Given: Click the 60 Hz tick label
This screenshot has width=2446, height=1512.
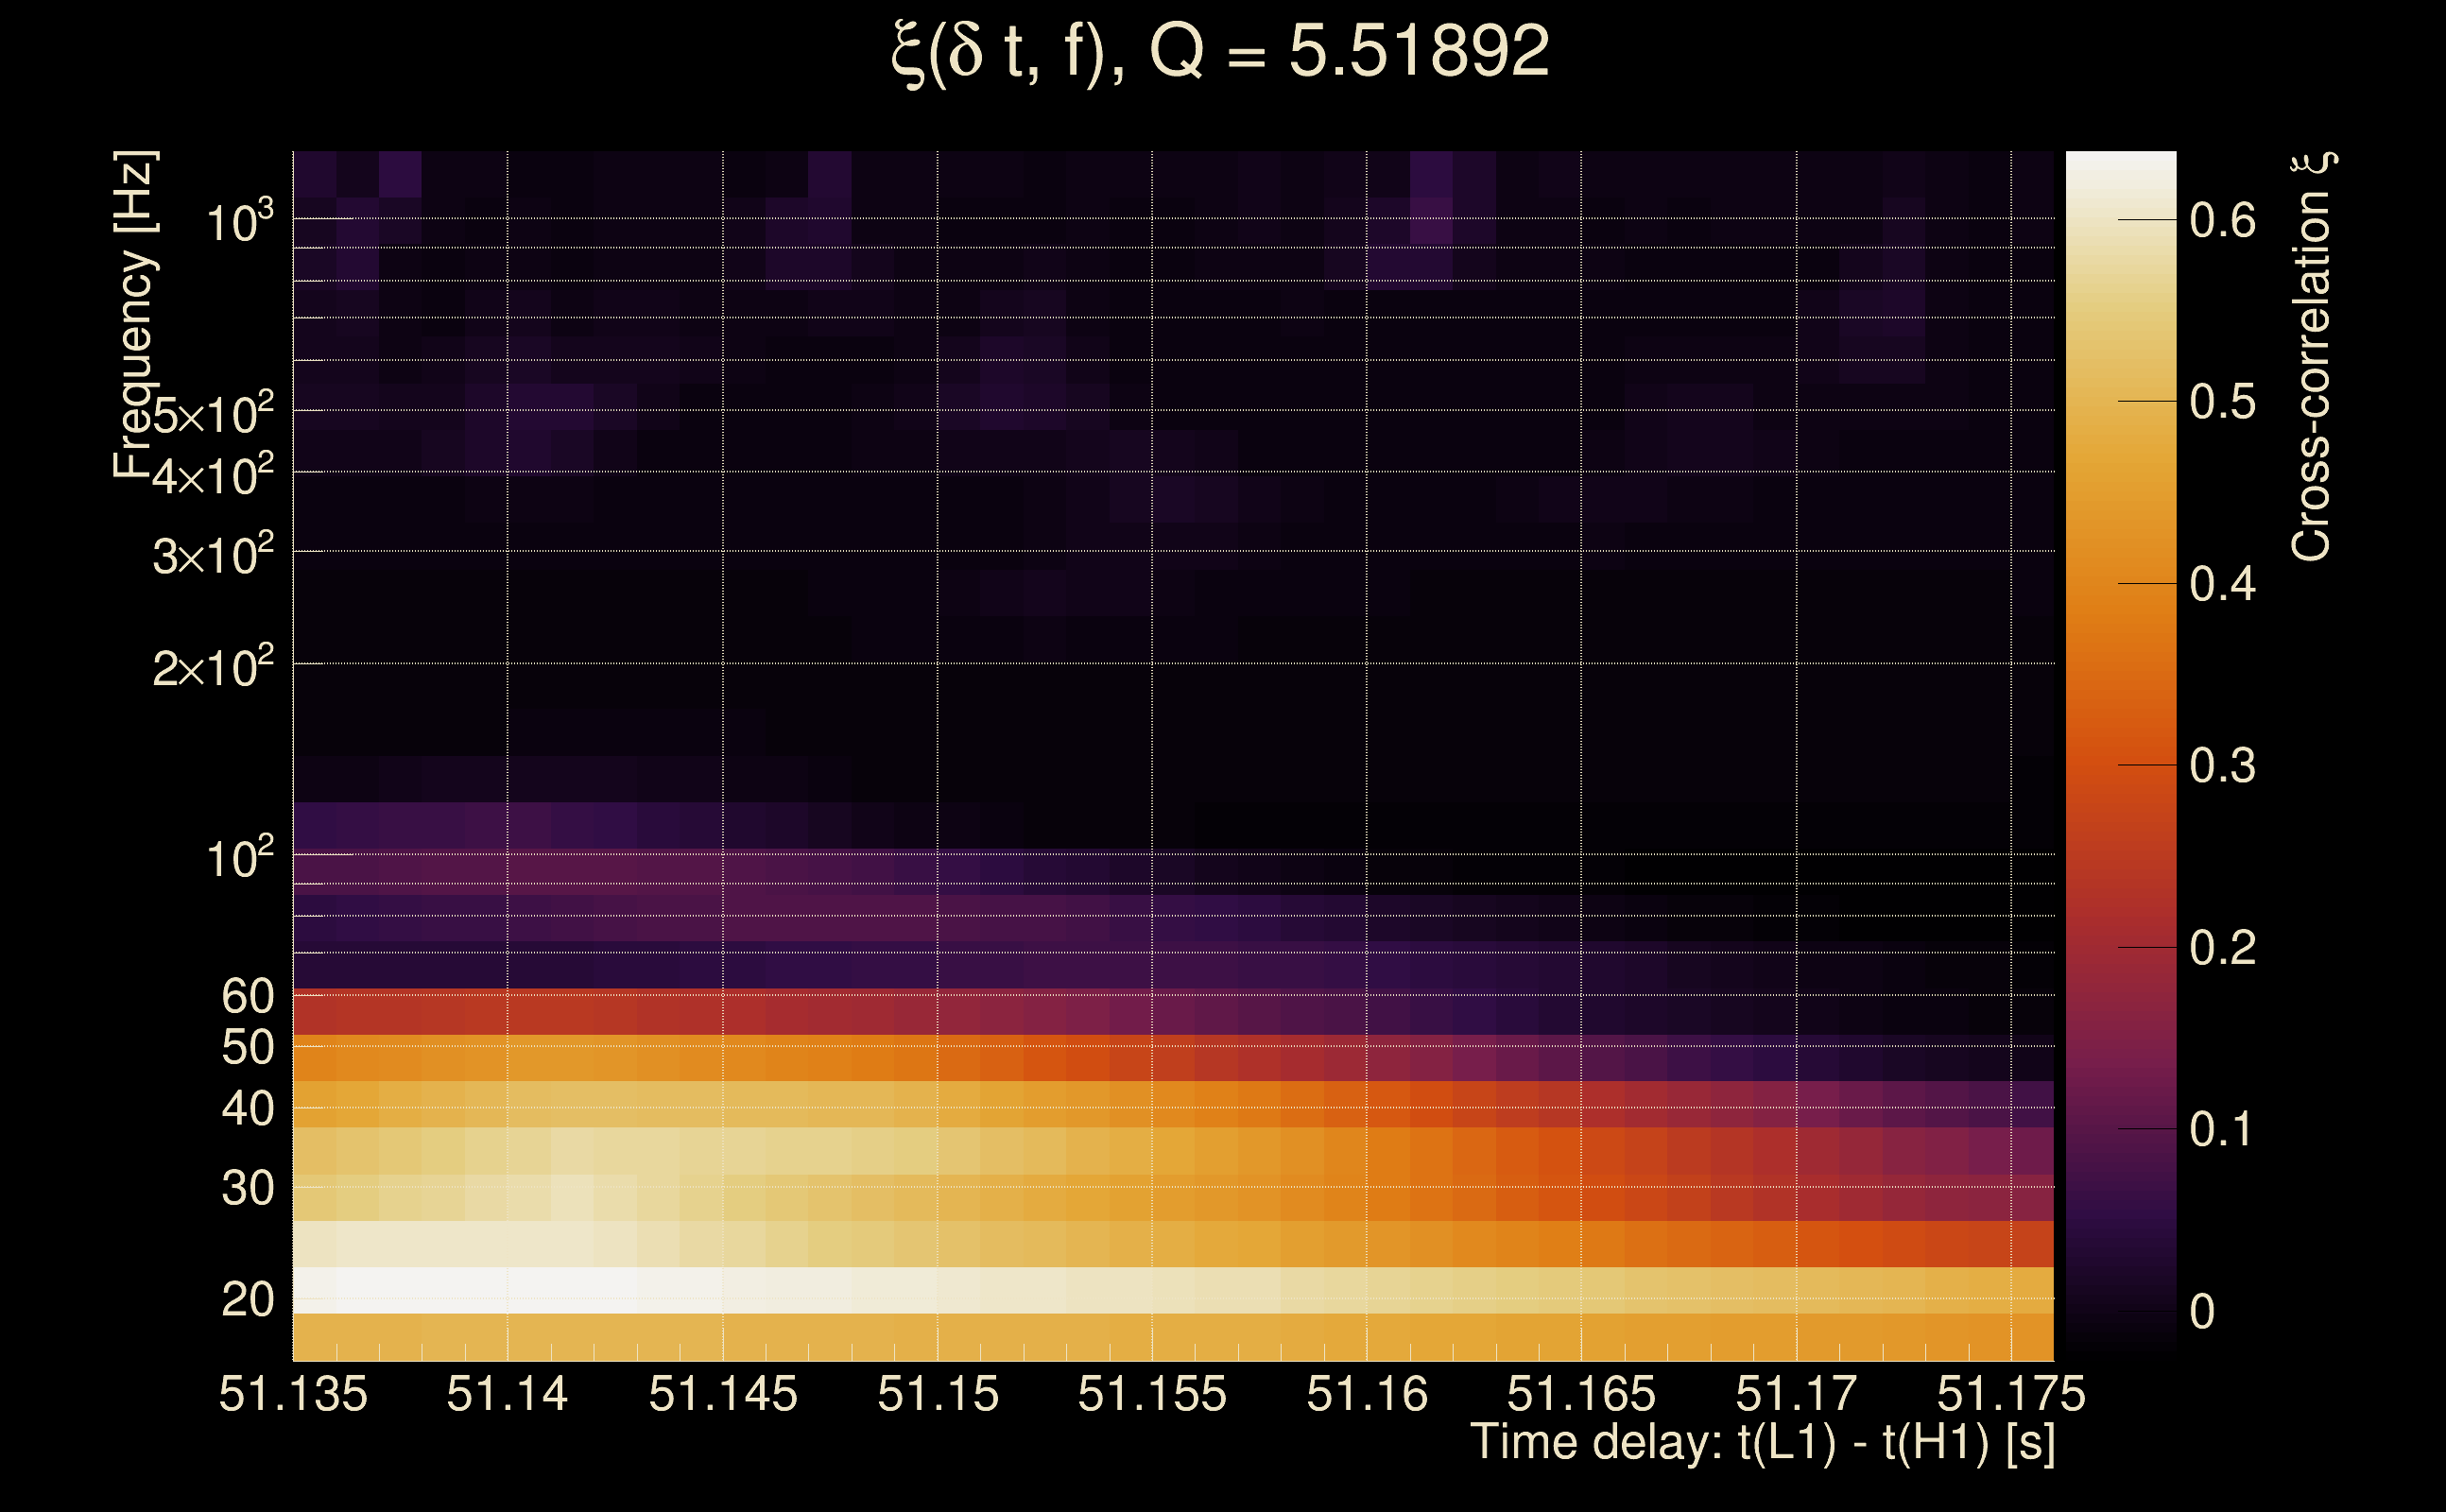Looking at the screenshot, I should [x=247, y=996].
